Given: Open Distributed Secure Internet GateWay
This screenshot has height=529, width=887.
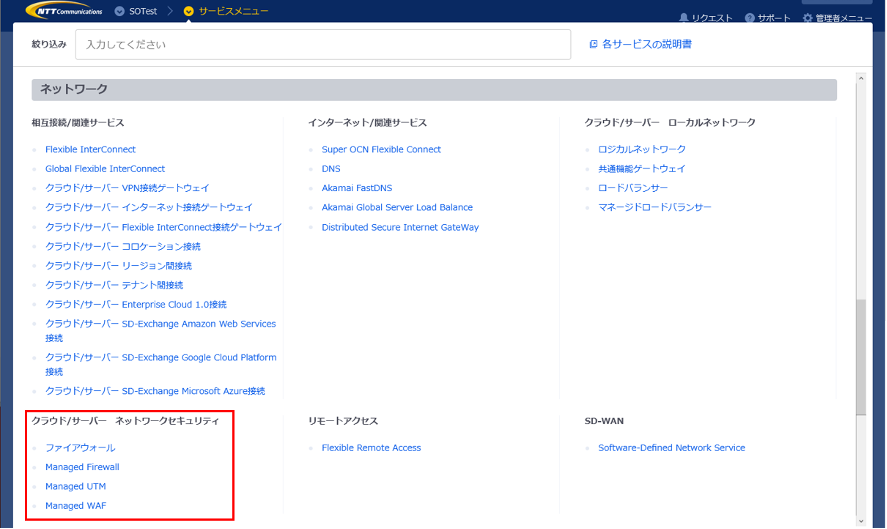Looking at the screenshot, I should (x=401, y=227).
